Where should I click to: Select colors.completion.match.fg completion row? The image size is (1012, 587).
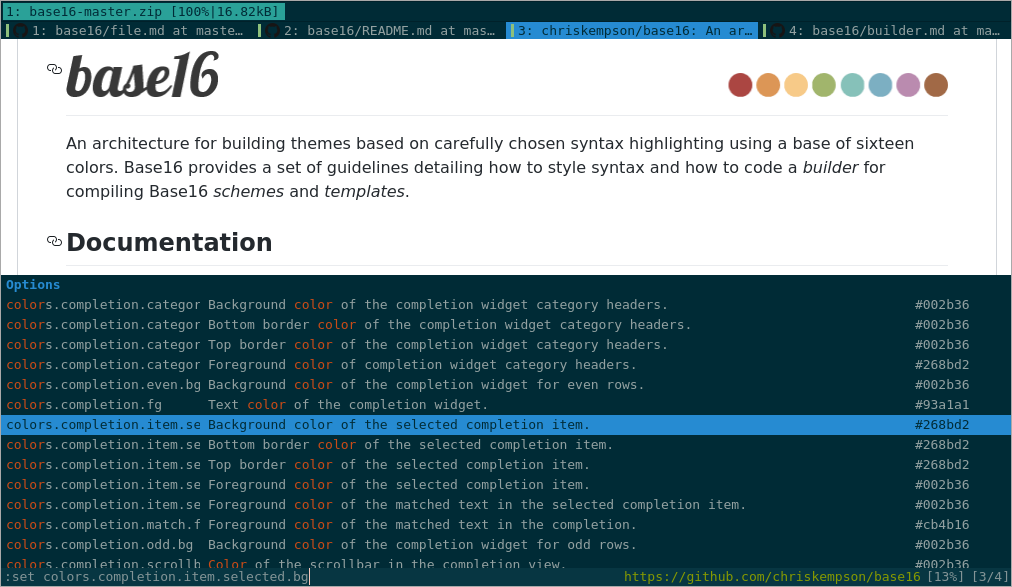click(506, 524)
